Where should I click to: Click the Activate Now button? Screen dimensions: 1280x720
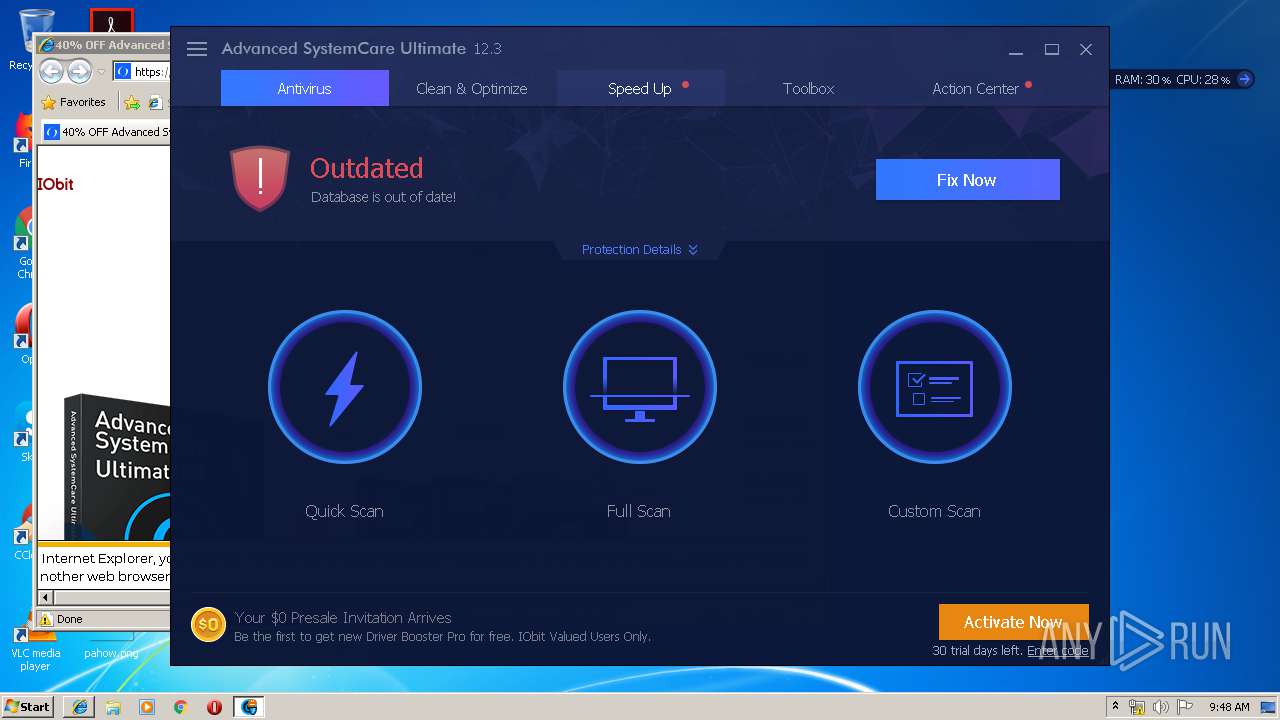(x=1013, y=622)
